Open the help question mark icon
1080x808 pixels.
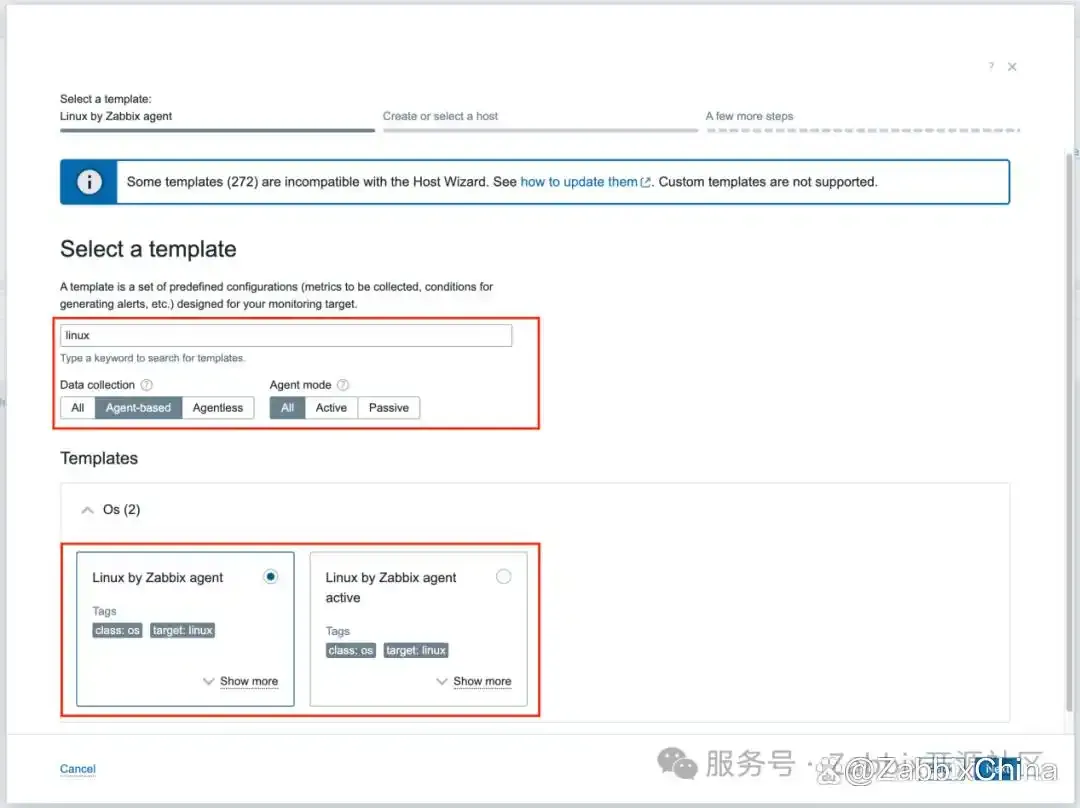[x=991, y=66]
